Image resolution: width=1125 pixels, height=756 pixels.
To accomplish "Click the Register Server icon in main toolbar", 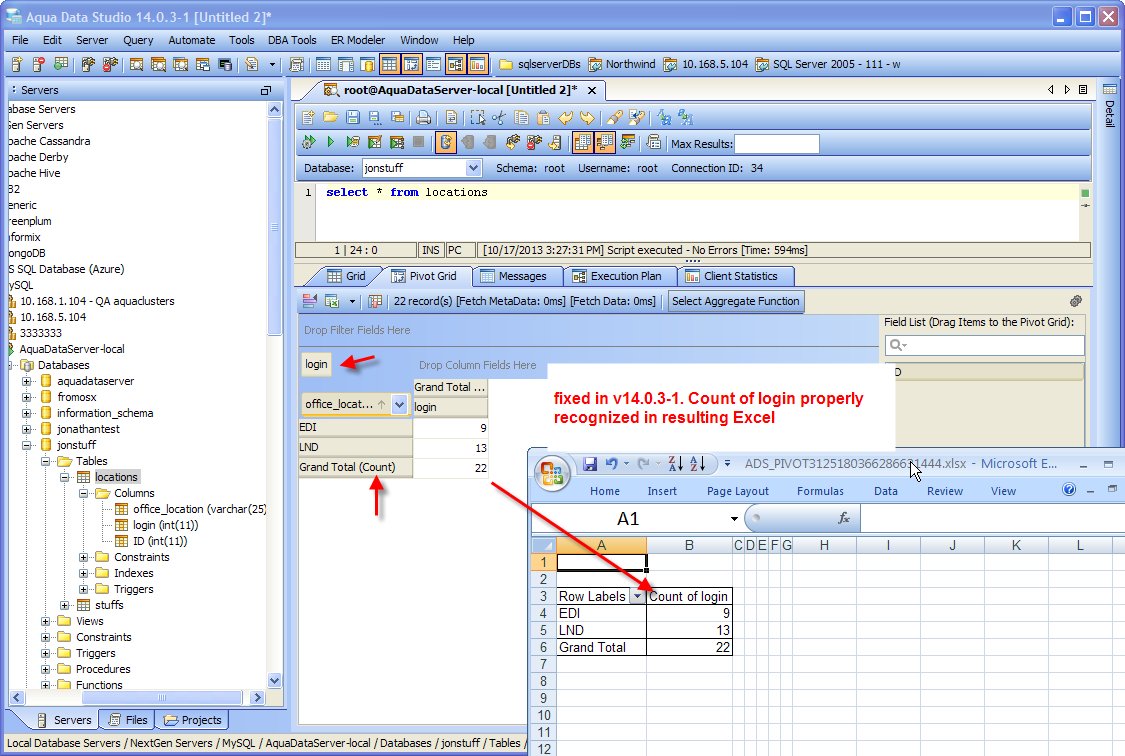I will pos(17,65).
